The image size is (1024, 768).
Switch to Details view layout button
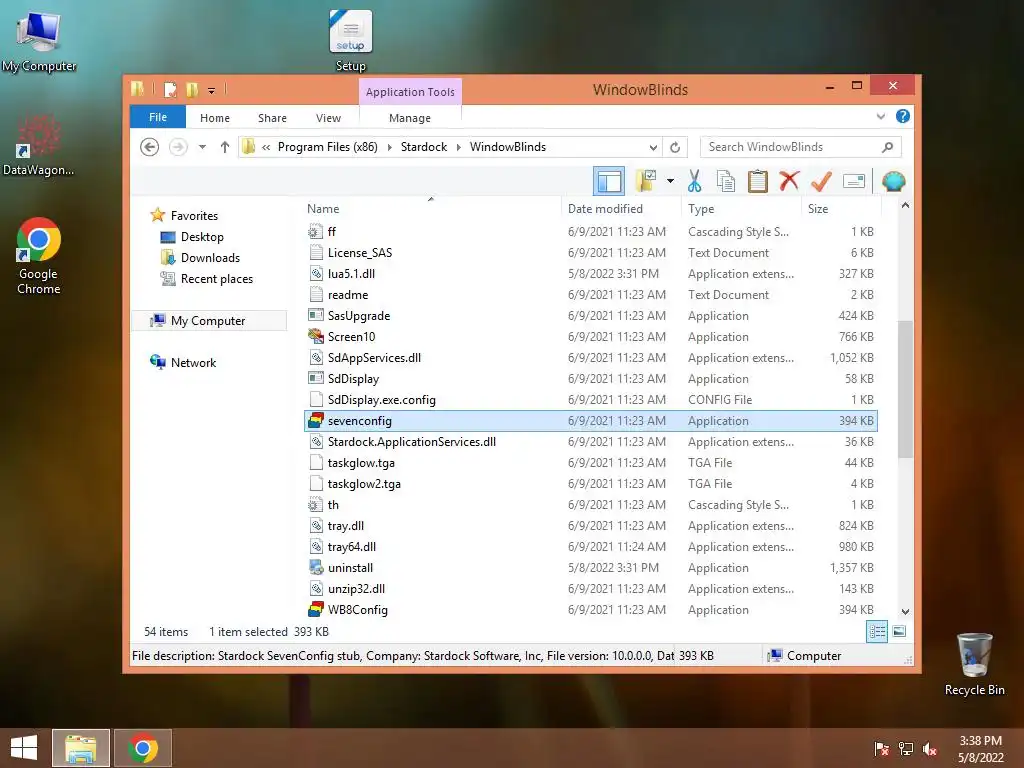(877, 632)
